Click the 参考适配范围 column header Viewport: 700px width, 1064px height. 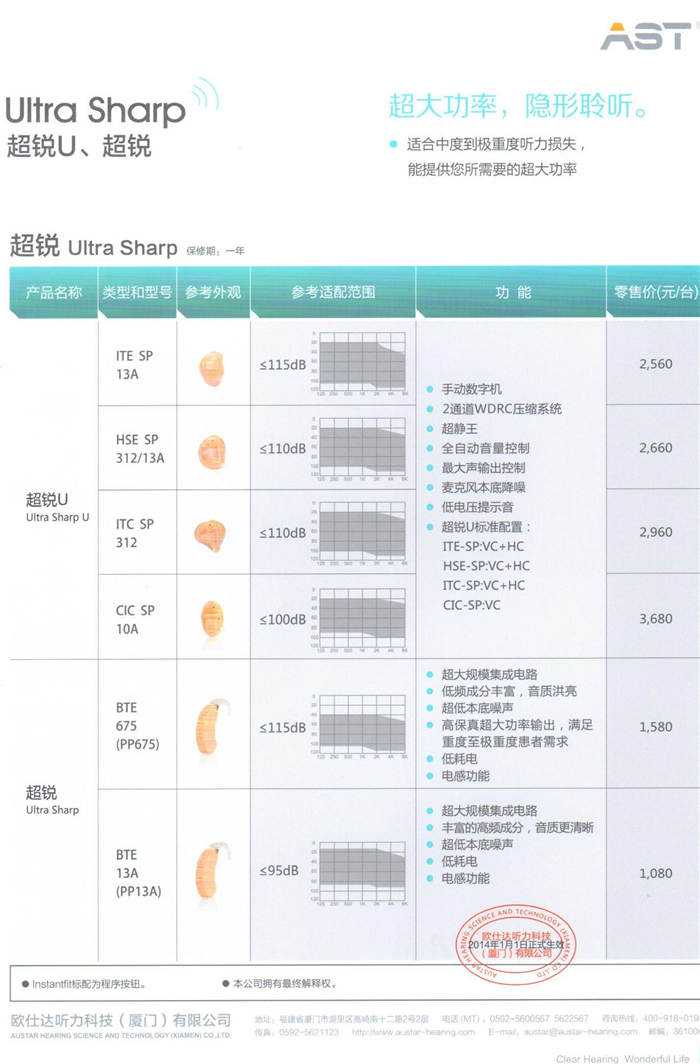pyautogui.click(x=333, y=292)
